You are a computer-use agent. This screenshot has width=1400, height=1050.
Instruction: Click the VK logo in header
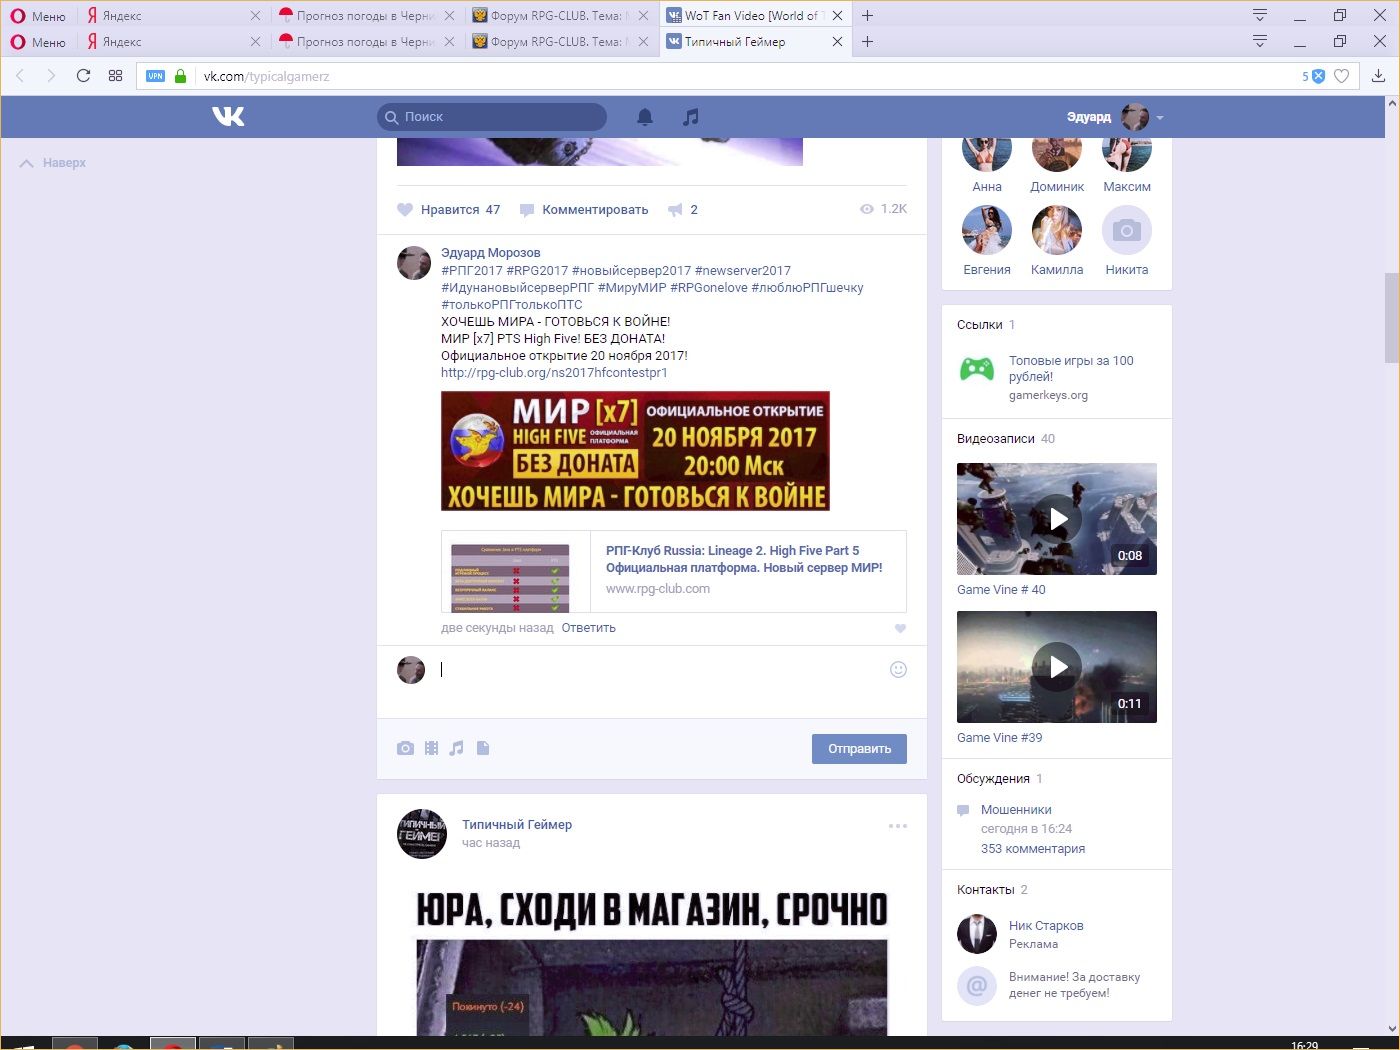[x=228, y=117]
